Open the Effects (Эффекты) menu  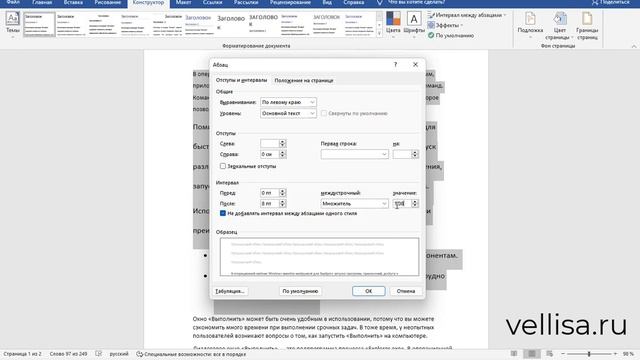(445, 25)
